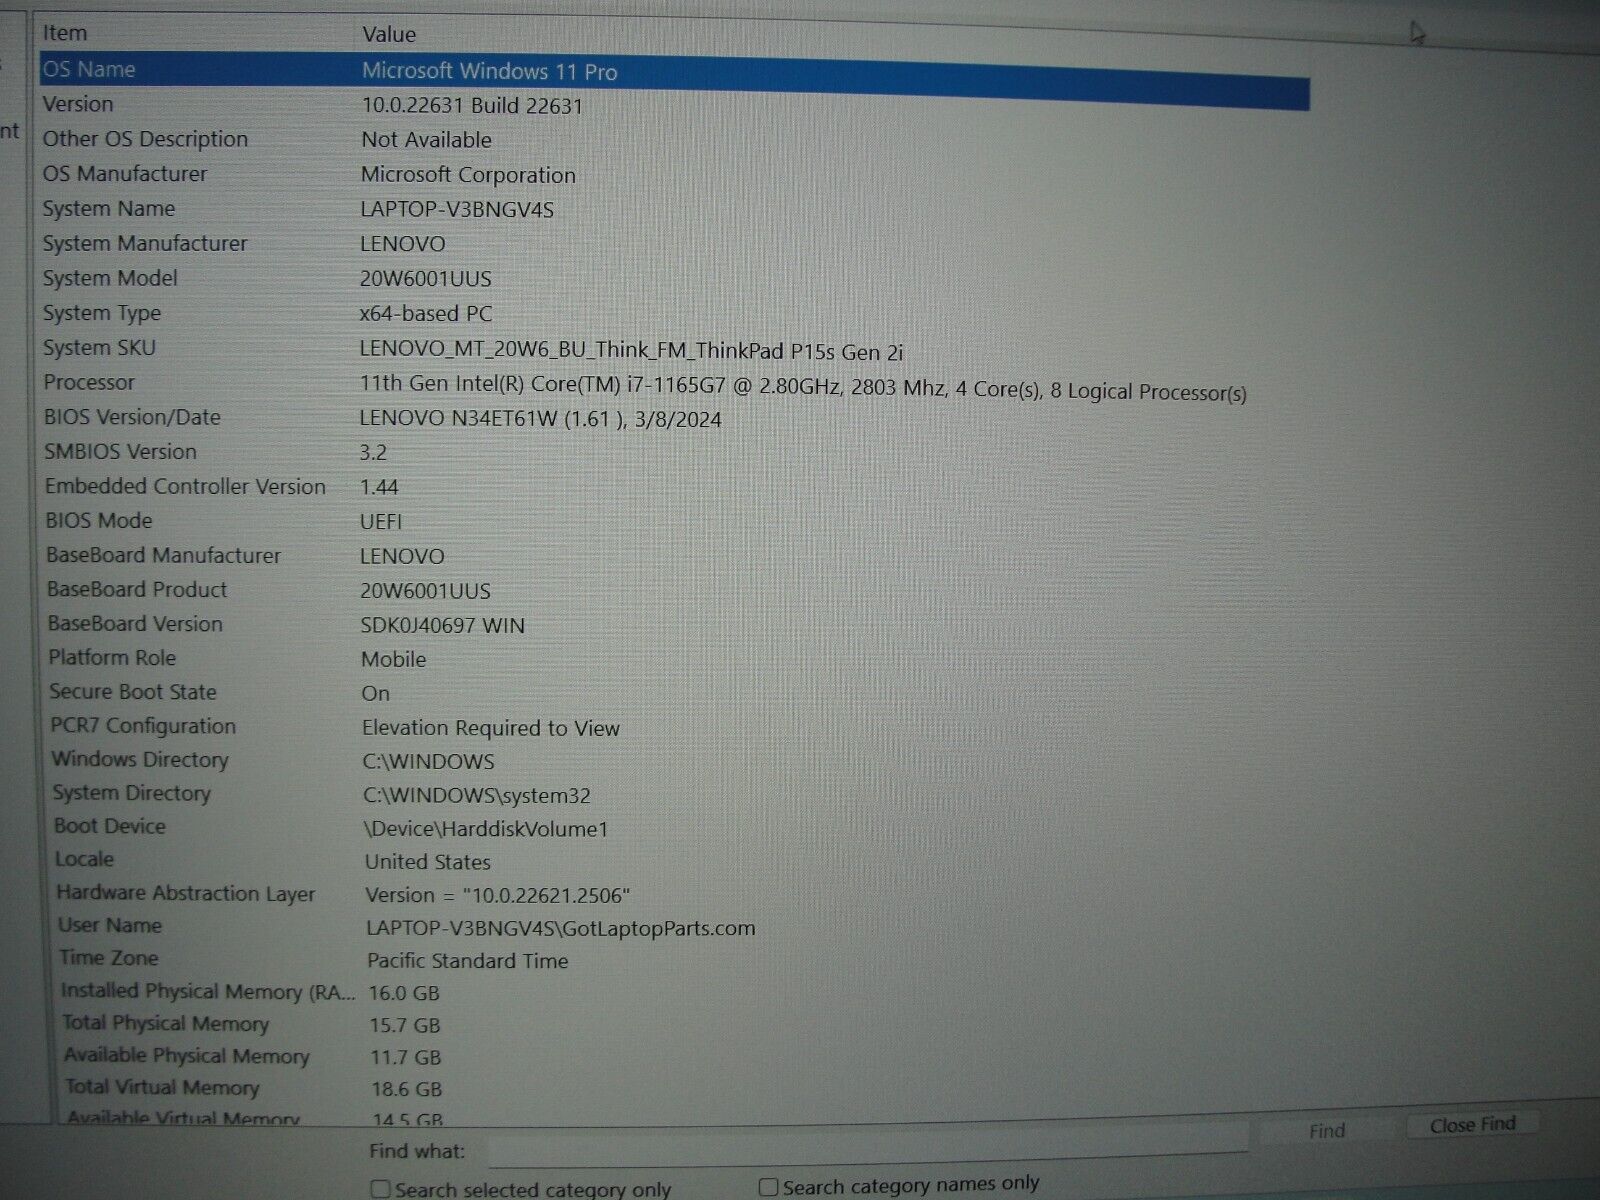Click the i7-1165G7 processor value
Screen dimensions: 1600x1200
(803, 388)
